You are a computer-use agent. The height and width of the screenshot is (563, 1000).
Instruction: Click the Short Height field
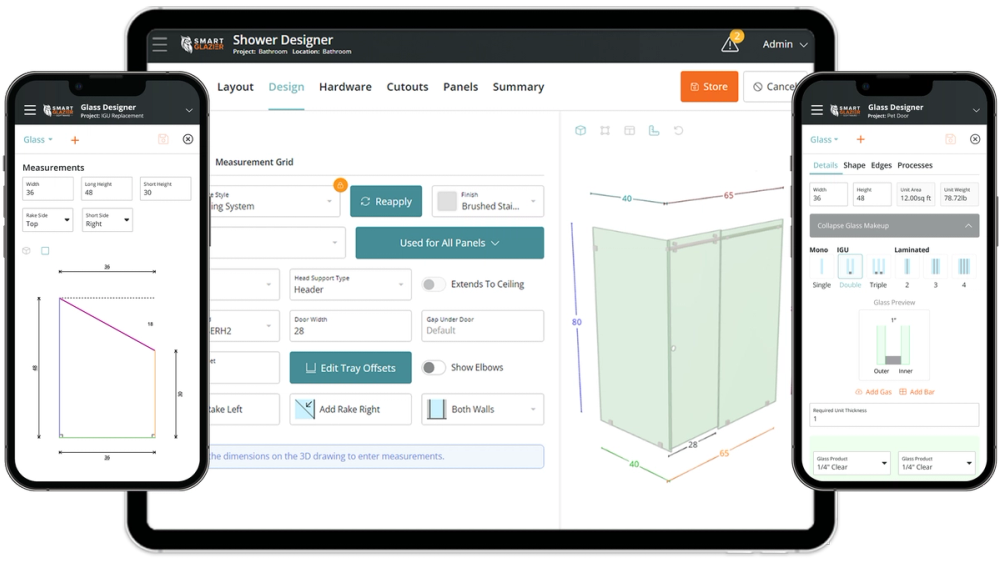165,189
